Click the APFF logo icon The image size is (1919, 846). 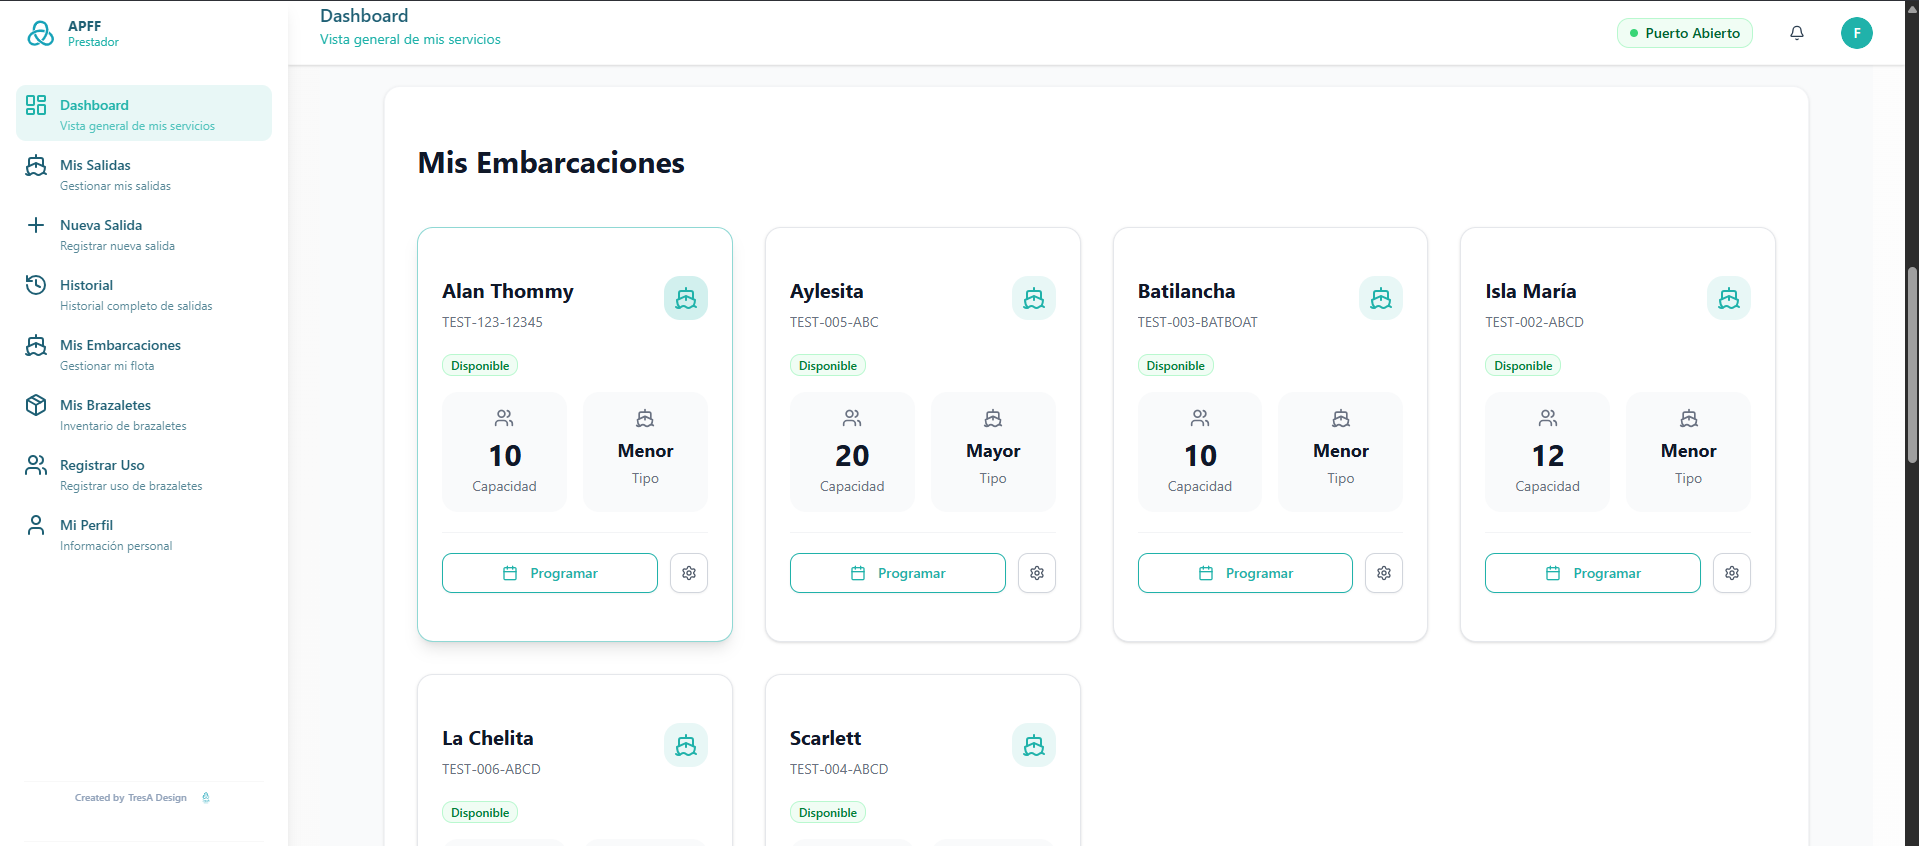40,33
